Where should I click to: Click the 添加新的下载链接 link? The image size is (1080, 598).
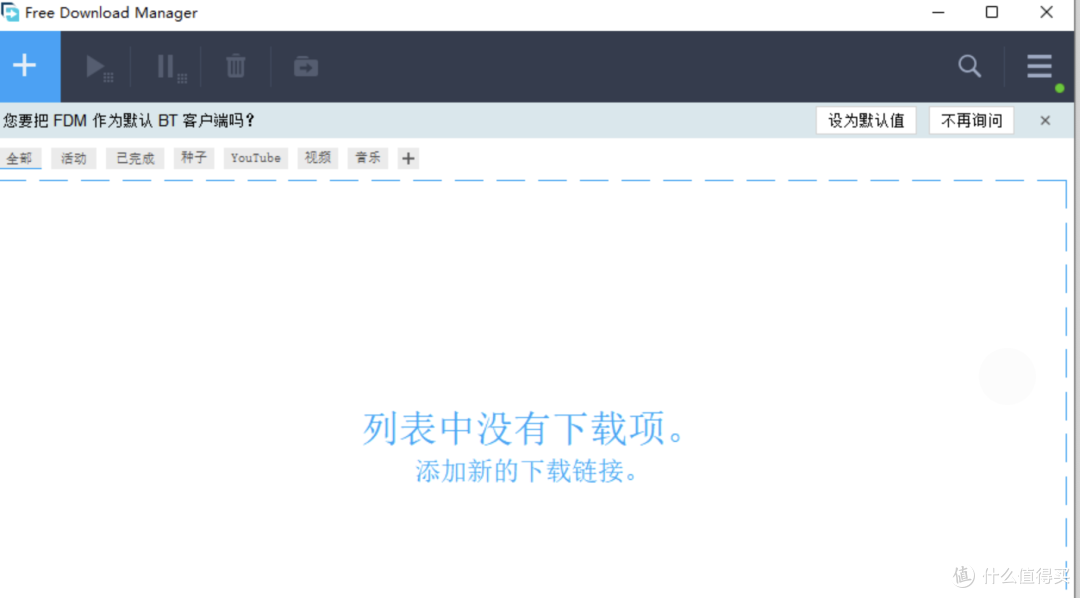[524, 470]
